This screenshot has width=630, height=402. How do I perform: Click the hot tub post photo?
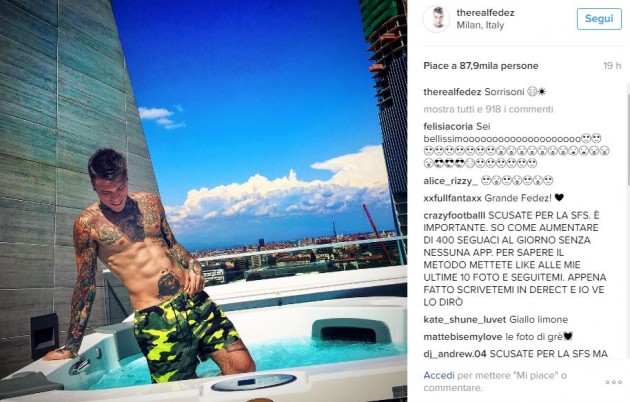click(204, 201)
